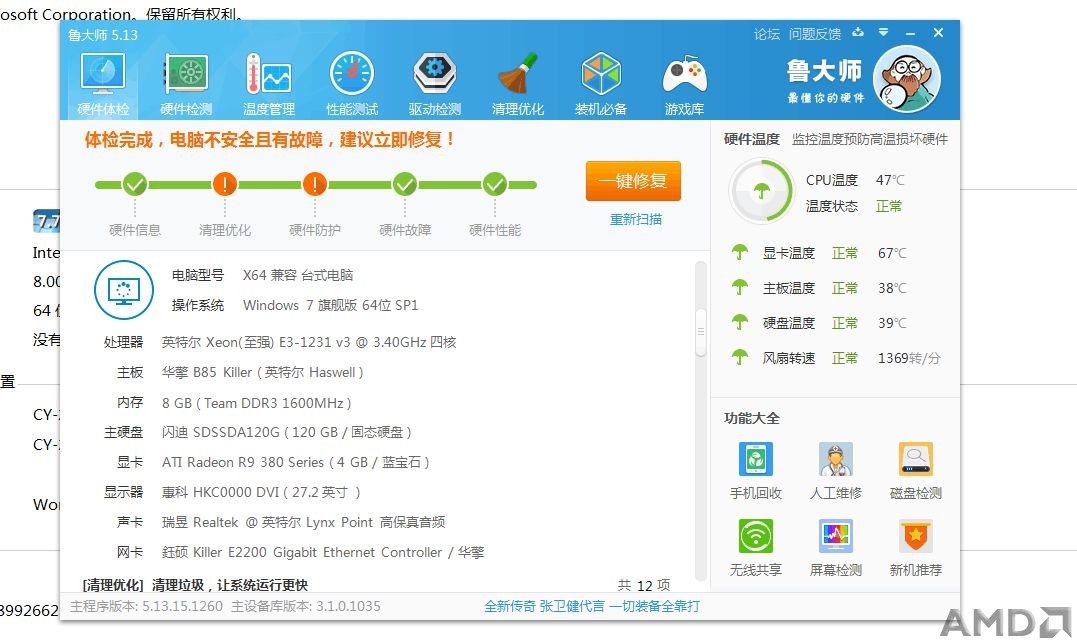Click the 风扇转速 umbrella icon
This screenshot has width=1077, height=643.
[740, 357]
